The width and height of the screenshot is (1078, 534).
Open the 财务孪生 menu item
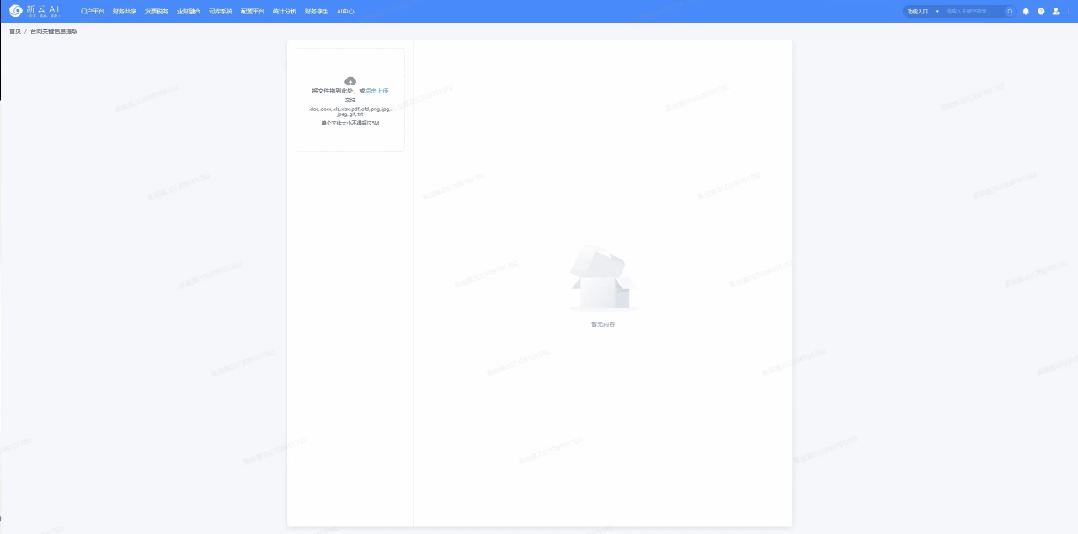(316, 11)
